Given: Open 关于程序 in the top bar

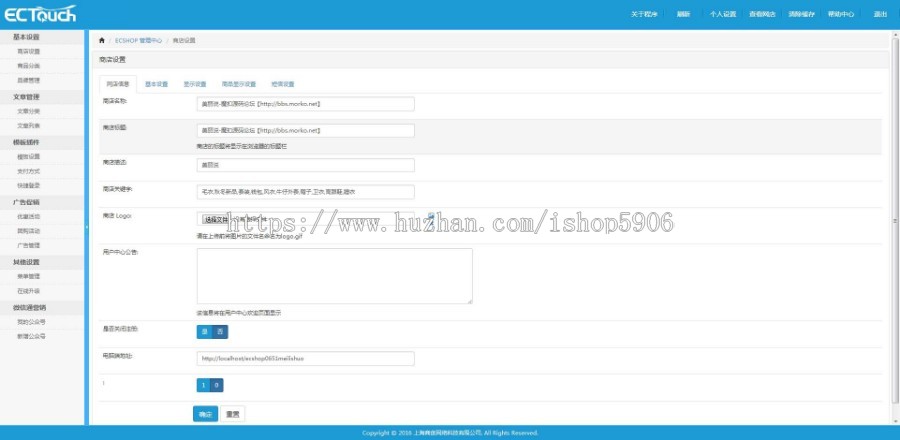Looking at the screenshot, I should tap(643, 14).
